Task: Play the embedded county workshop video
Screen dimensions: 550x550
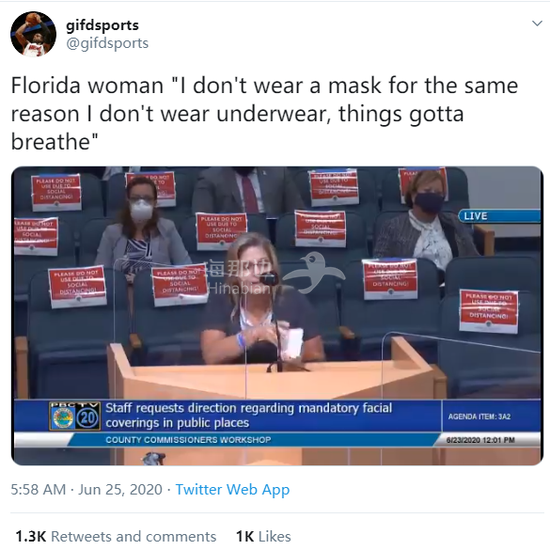Action: [x=277, y=316]
